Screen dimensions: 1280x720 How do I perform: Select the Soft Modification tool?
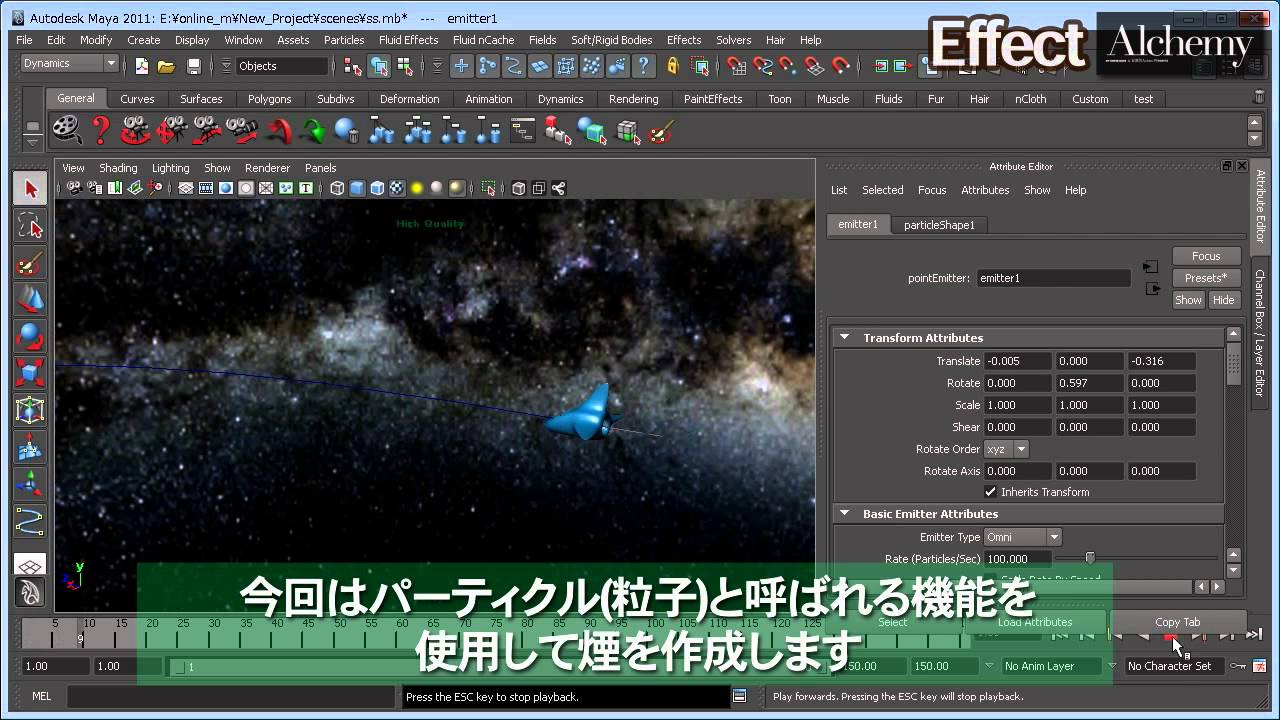point(30,448)
